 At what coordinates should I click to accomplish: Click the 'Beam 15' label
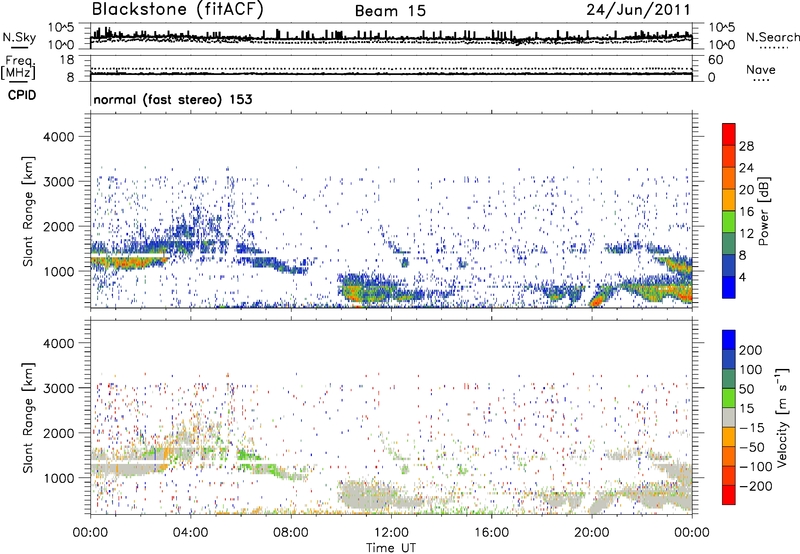click(390, 11)
